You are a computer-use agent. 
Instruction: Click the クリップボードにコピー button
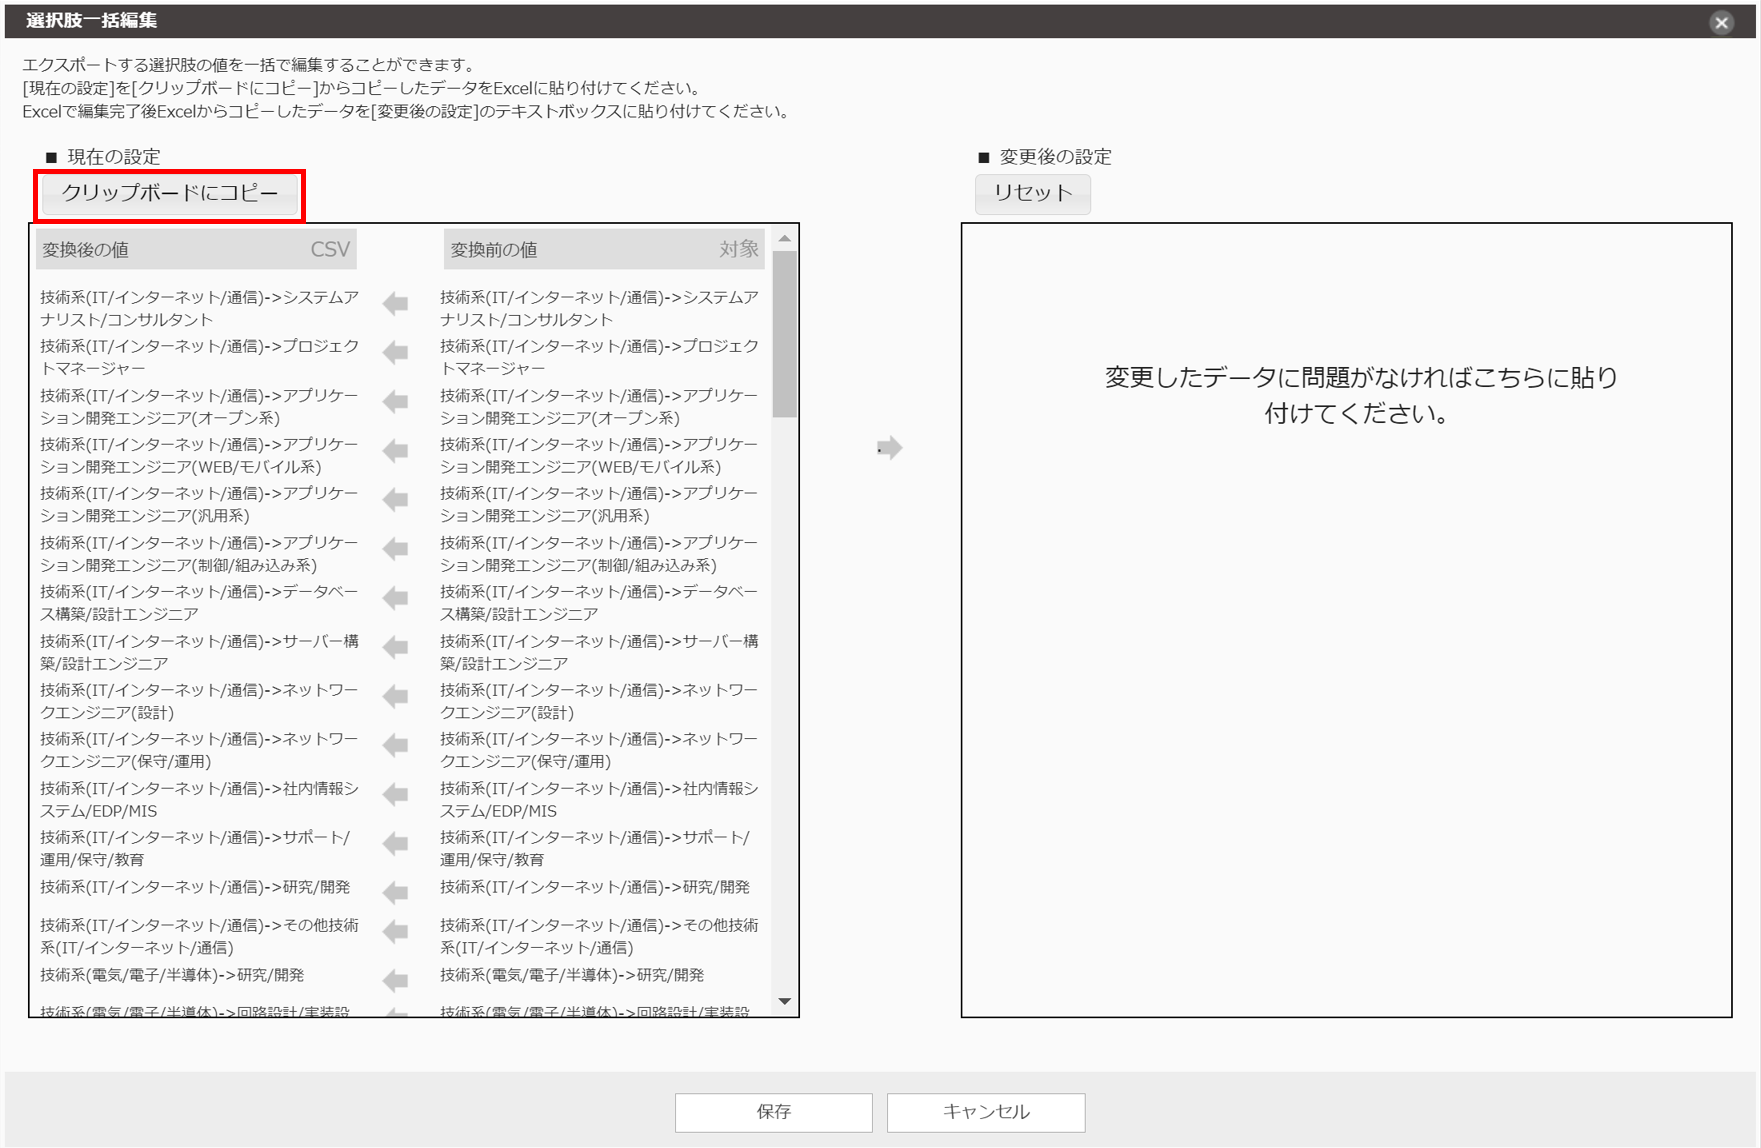[x=170, y=194]
